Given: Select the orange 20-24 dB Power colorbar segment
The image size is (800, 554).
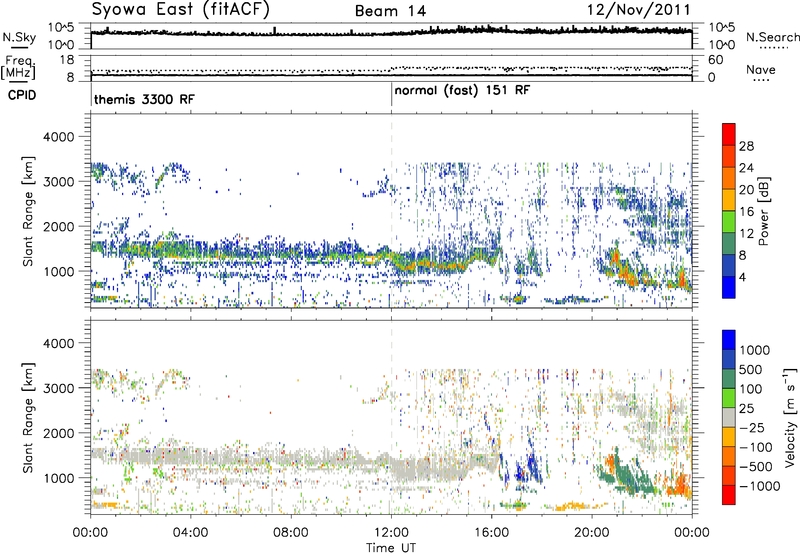Looking at the screenshot, I should pyautogui.click(x=729, y=178).
